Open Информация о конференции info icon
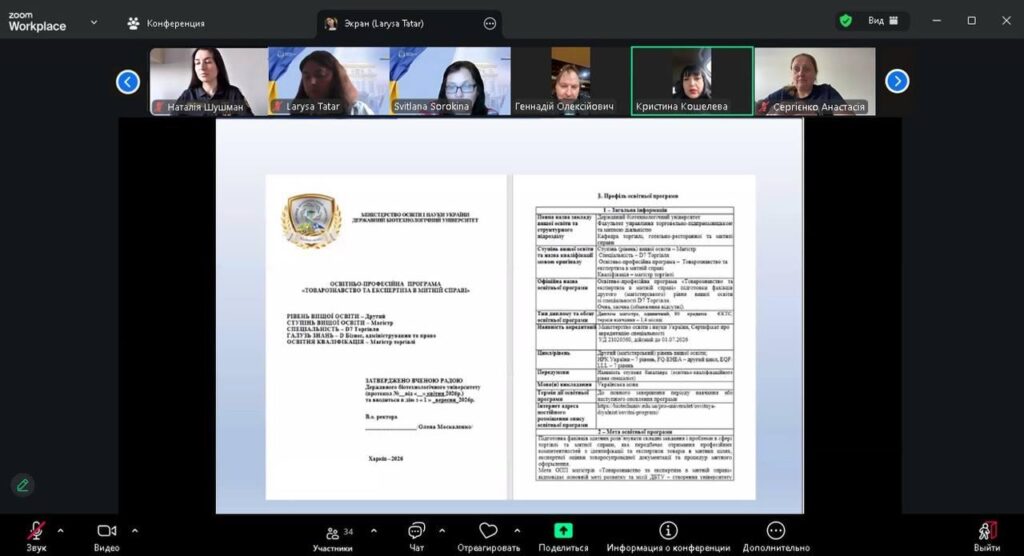This screenshot has height=556, width=1024. 668,531
